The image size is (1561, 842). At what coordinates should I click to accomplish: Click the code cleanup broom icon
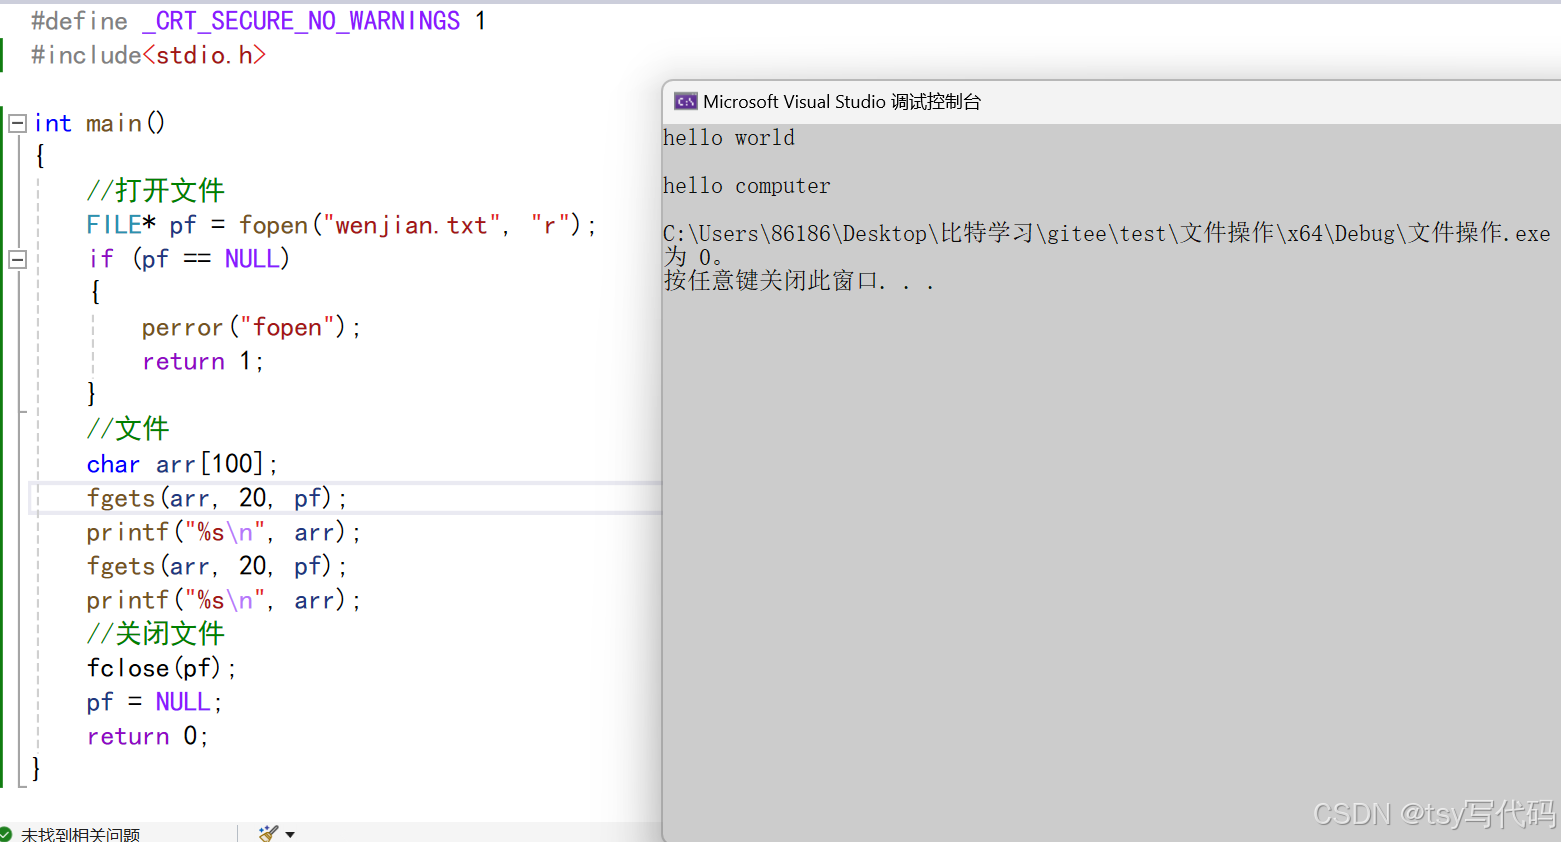coord(268,833)
